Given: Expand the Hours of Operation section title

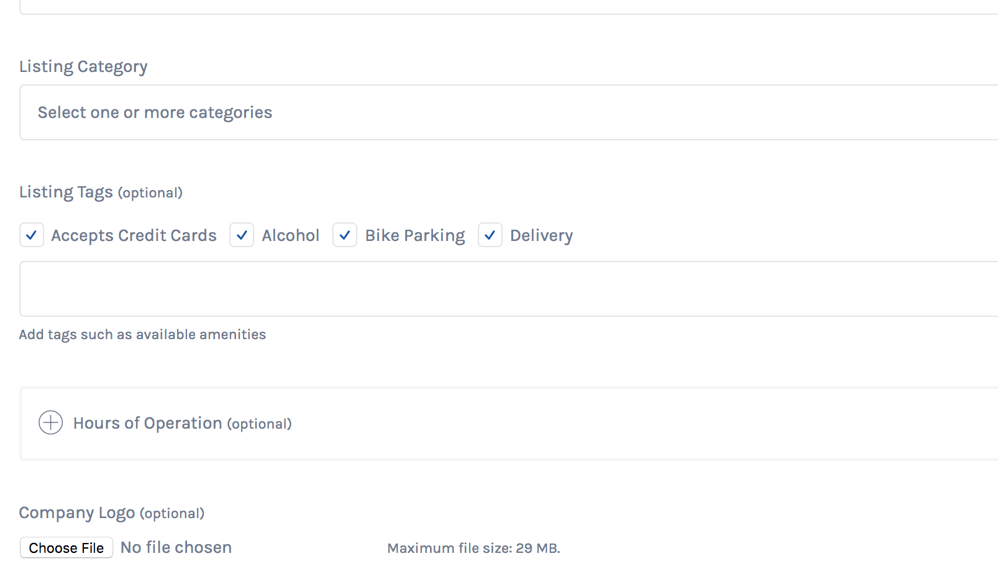Looking at the screenshot, I should (182, 423).
